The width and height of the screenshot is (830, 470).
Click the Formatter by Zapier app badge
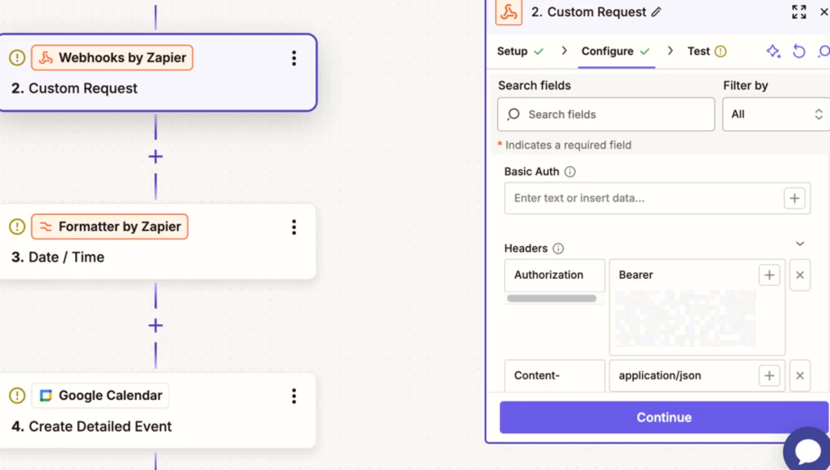(x=110, y=227)
